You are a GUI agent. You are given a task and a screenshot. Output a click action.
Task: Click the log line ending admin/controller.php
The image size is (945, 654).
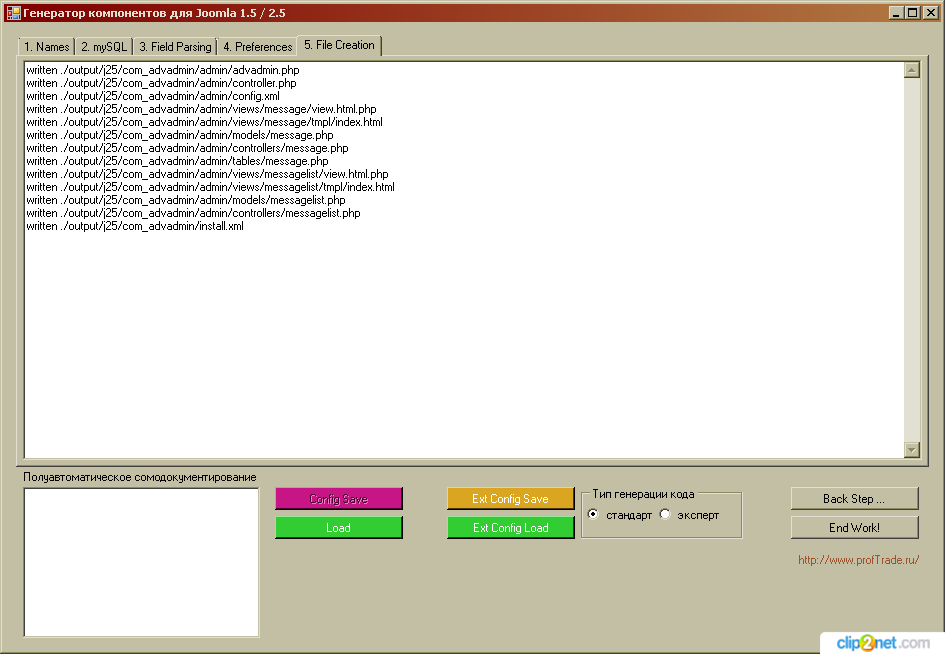tap(162, 83)
